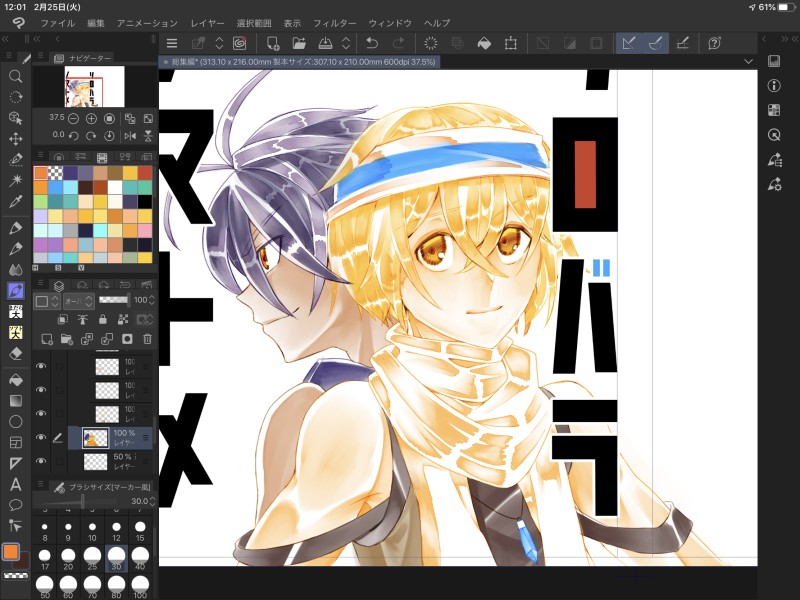
Task: Open the Information panel icon on right
Action: click(x=774, y=86)
